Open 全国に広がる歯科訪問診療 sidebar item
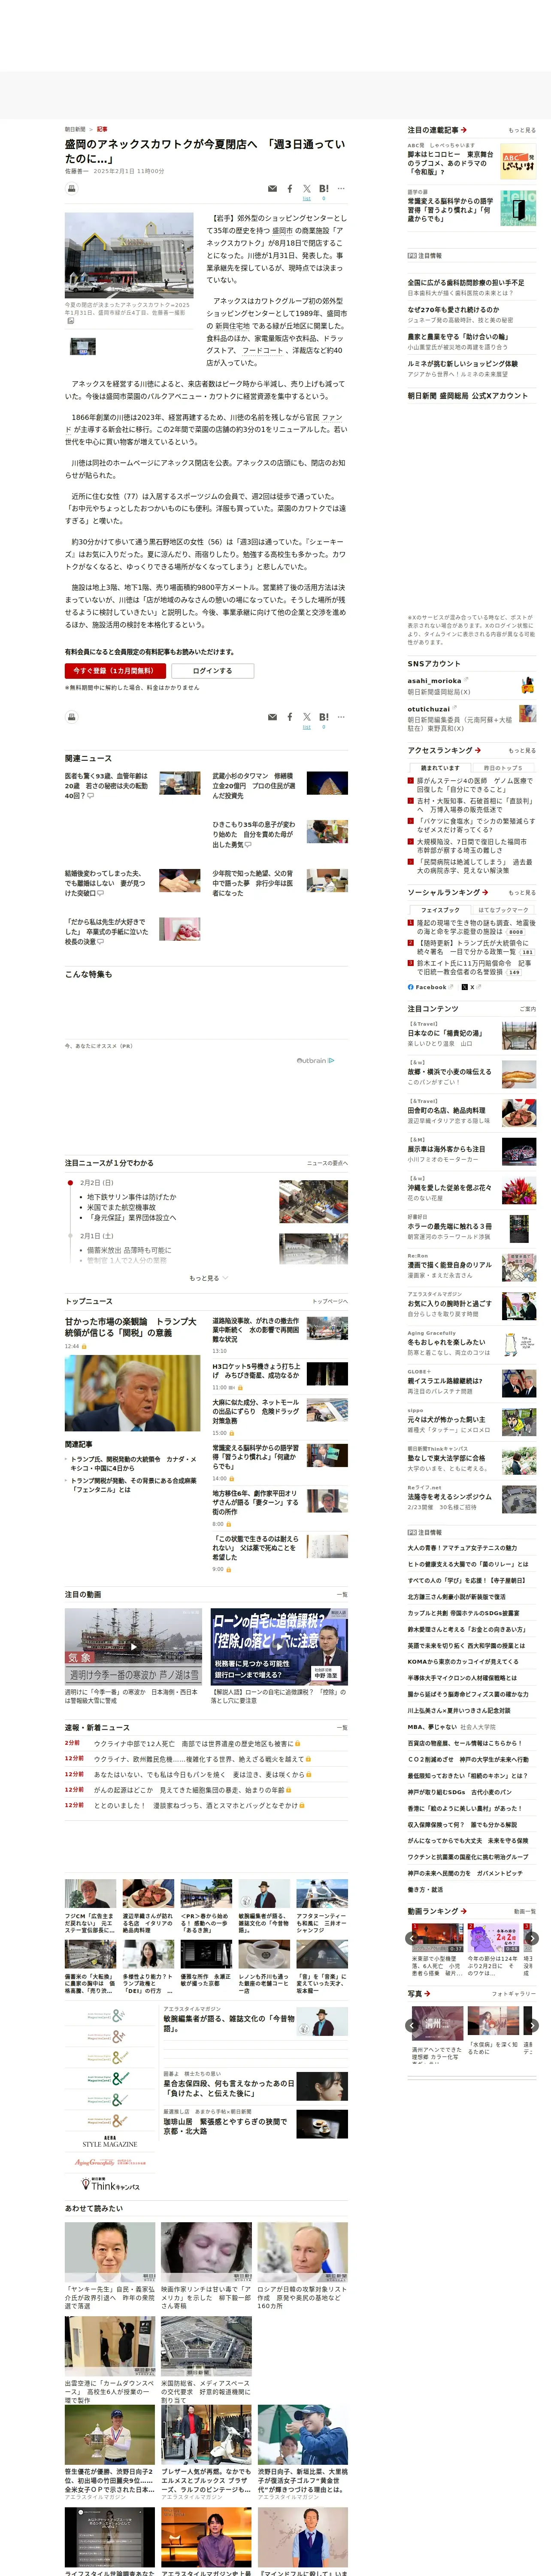 point(465,283)
